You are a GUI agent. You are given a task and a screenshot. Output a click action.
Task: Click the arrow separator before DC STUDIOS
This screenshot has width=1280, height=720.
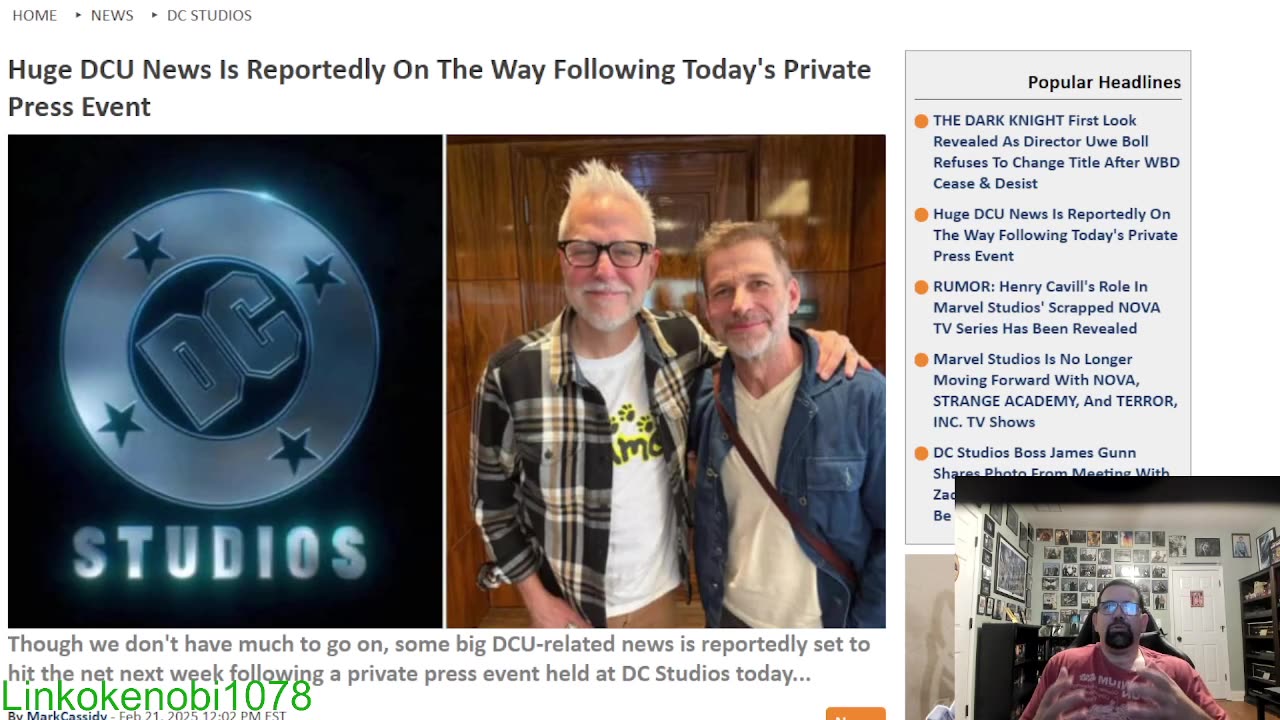[154, 15]
